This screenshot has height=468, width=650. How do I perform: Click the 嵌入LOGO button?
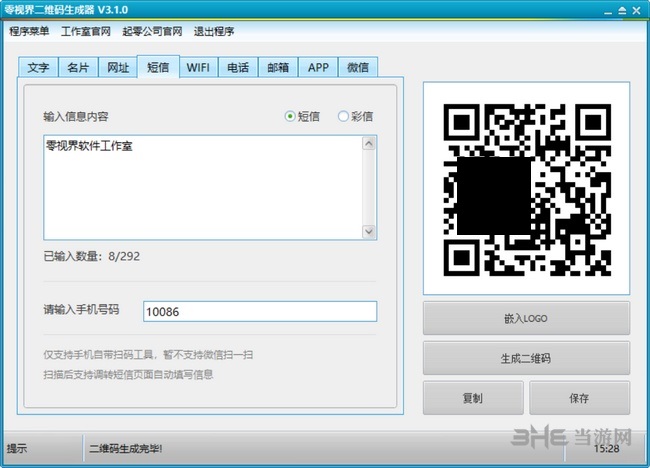[x=526, y=318]
